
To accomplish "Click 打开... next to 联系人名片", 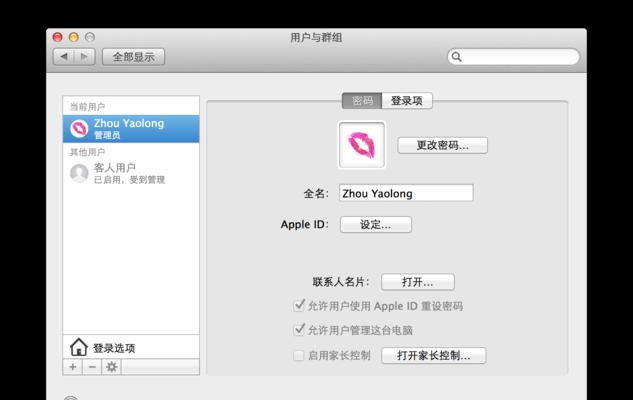I will click(x=418, y=282).
